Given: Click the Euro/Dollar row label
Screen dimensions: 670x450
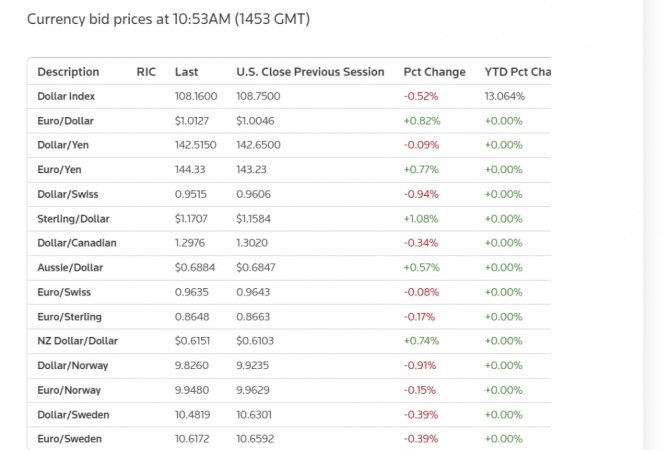Looking at the screenshot, I should (66, 121).
